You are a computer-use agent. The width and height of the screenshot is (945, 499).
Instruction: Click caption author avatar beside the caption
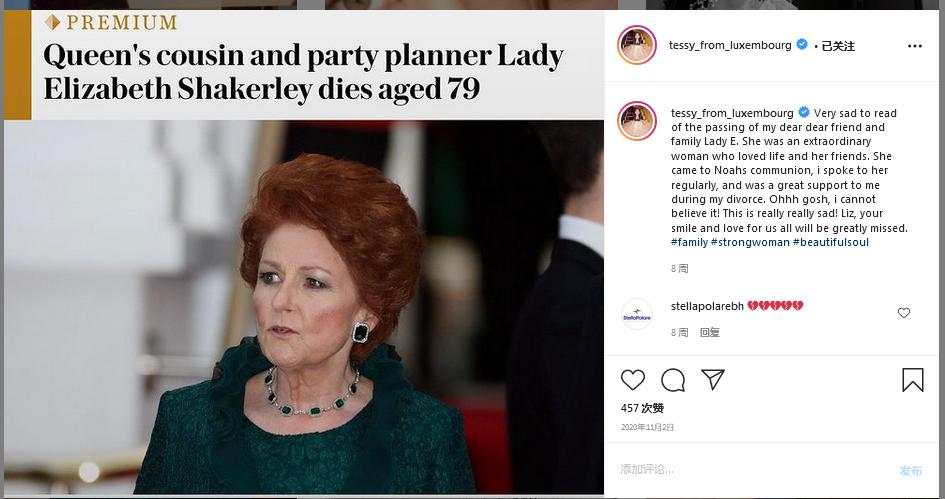click(x=637, y=121)
